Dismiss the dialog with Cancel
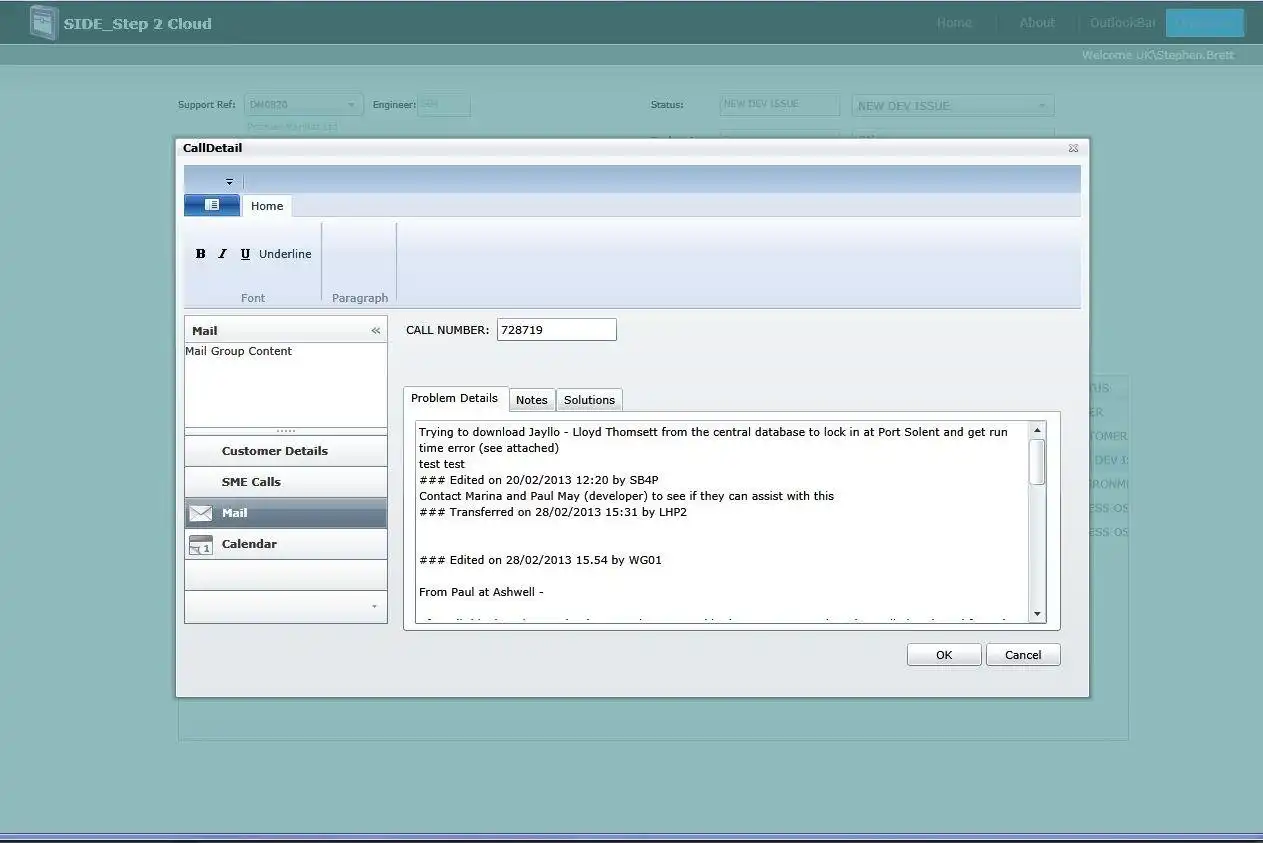Image resolution: width=1263 pixels, height=843 pixels. click(x=1023, y=655)
